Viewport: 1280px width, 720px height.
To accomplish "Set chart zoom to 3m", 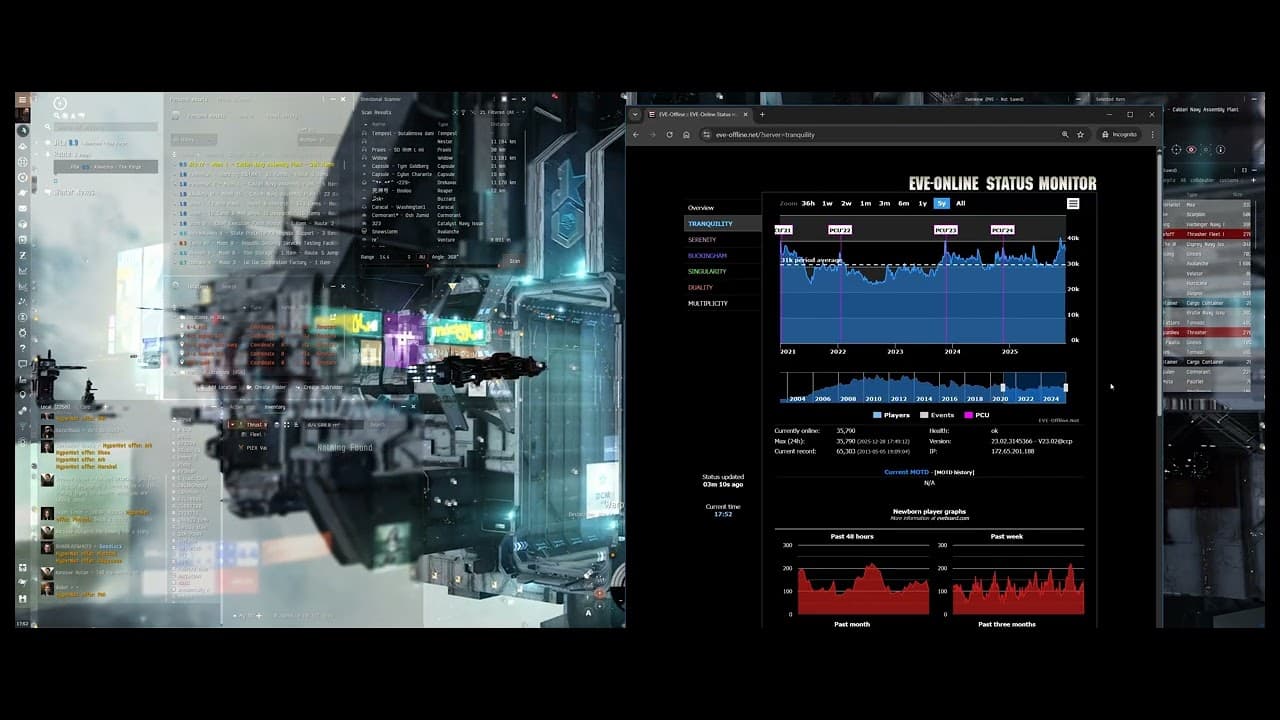I will [x=884, y=203].
